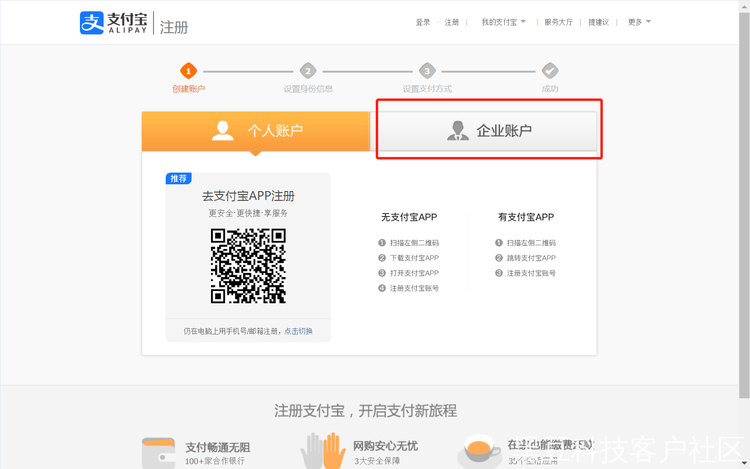Image resolution: width=750 pixels, height=469 pixels.
Task: Click the text 下载支付宝APP
Action: tap(414, 258)
